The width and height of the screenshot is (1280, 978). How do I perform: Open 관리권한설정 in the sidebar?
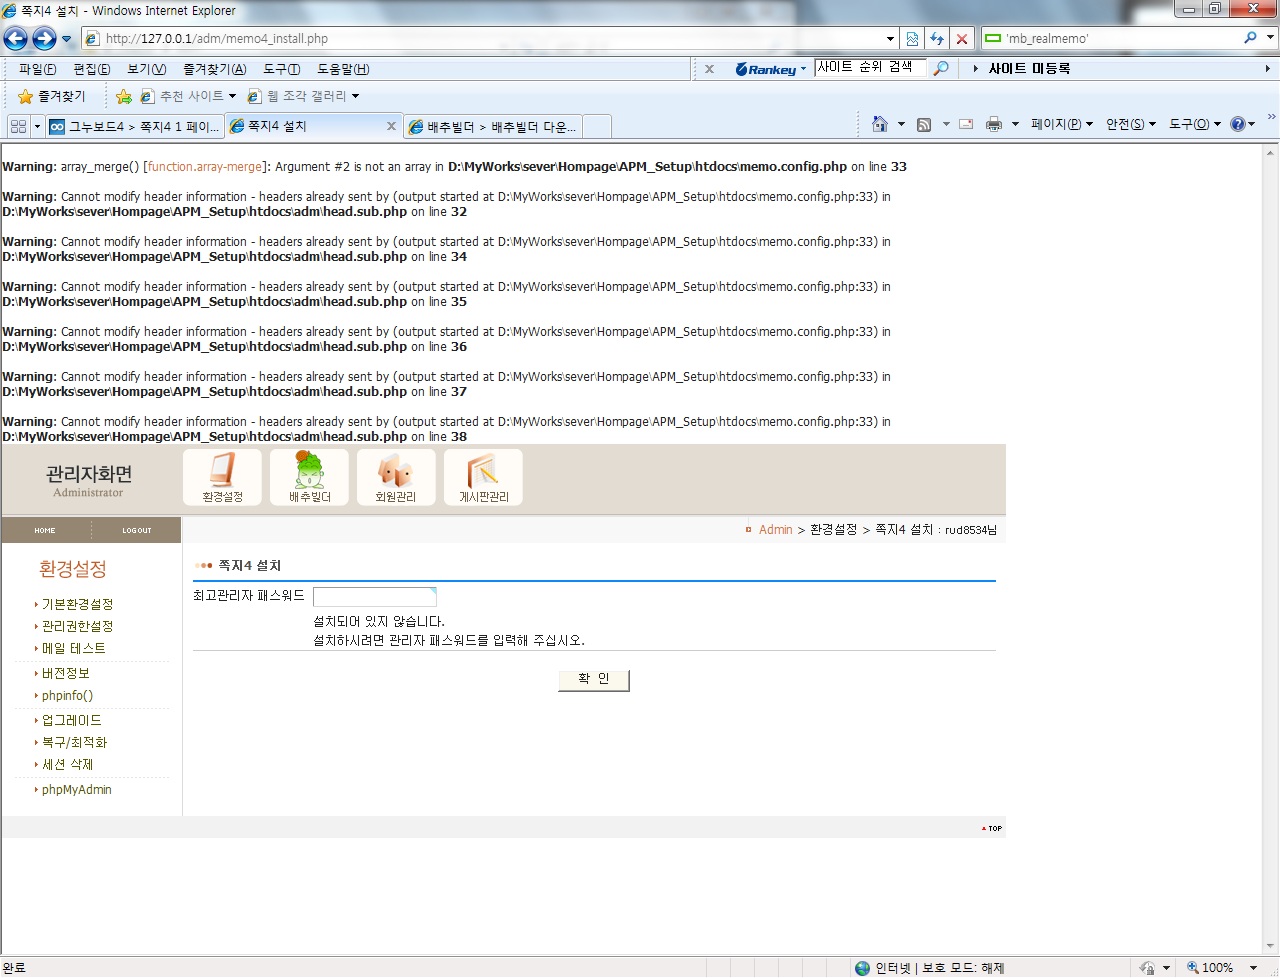pyautogui.click(x=77, y=626)
